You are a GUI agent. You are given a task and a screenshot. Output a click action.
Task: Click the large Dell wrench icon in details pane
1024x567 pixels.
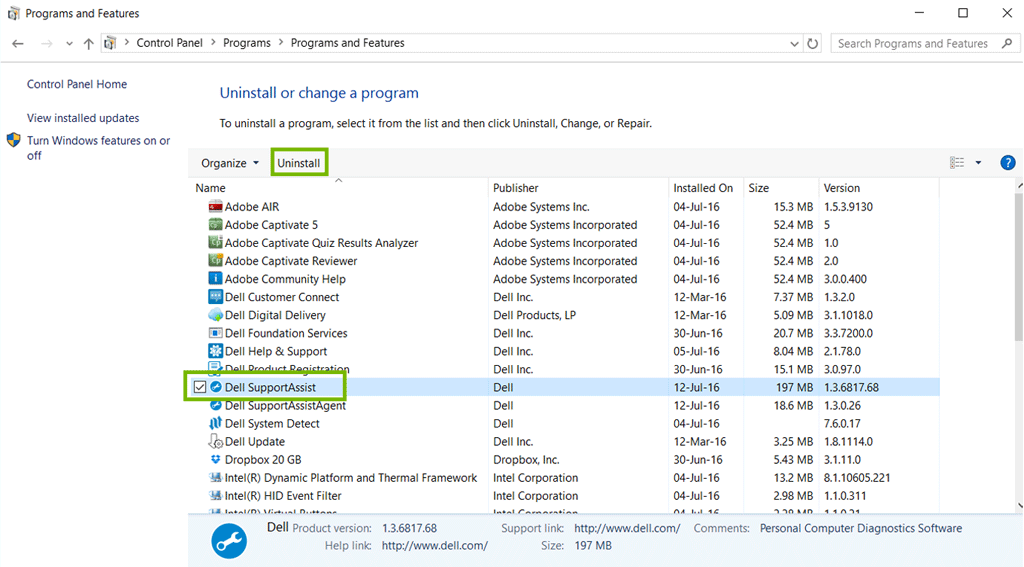(x=229, y=541)
